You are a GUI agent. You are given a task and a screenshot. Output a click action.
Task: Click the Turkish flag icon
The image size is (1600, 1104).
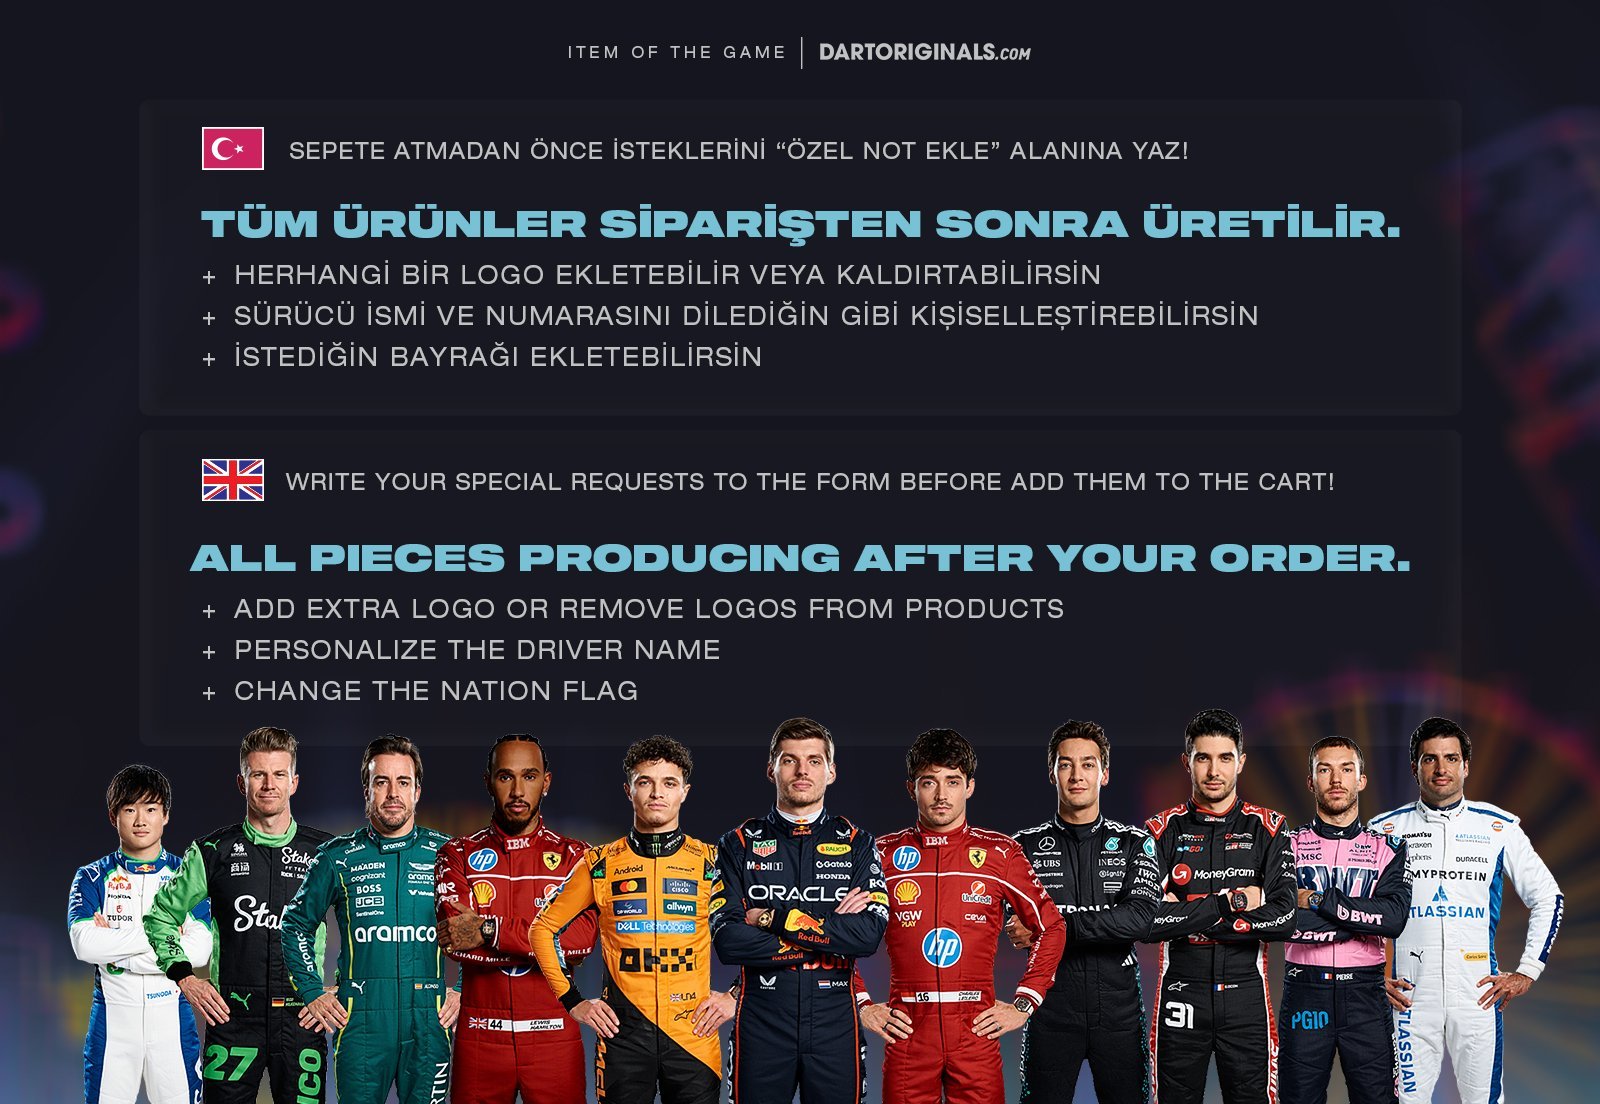[x=233, y=149]
